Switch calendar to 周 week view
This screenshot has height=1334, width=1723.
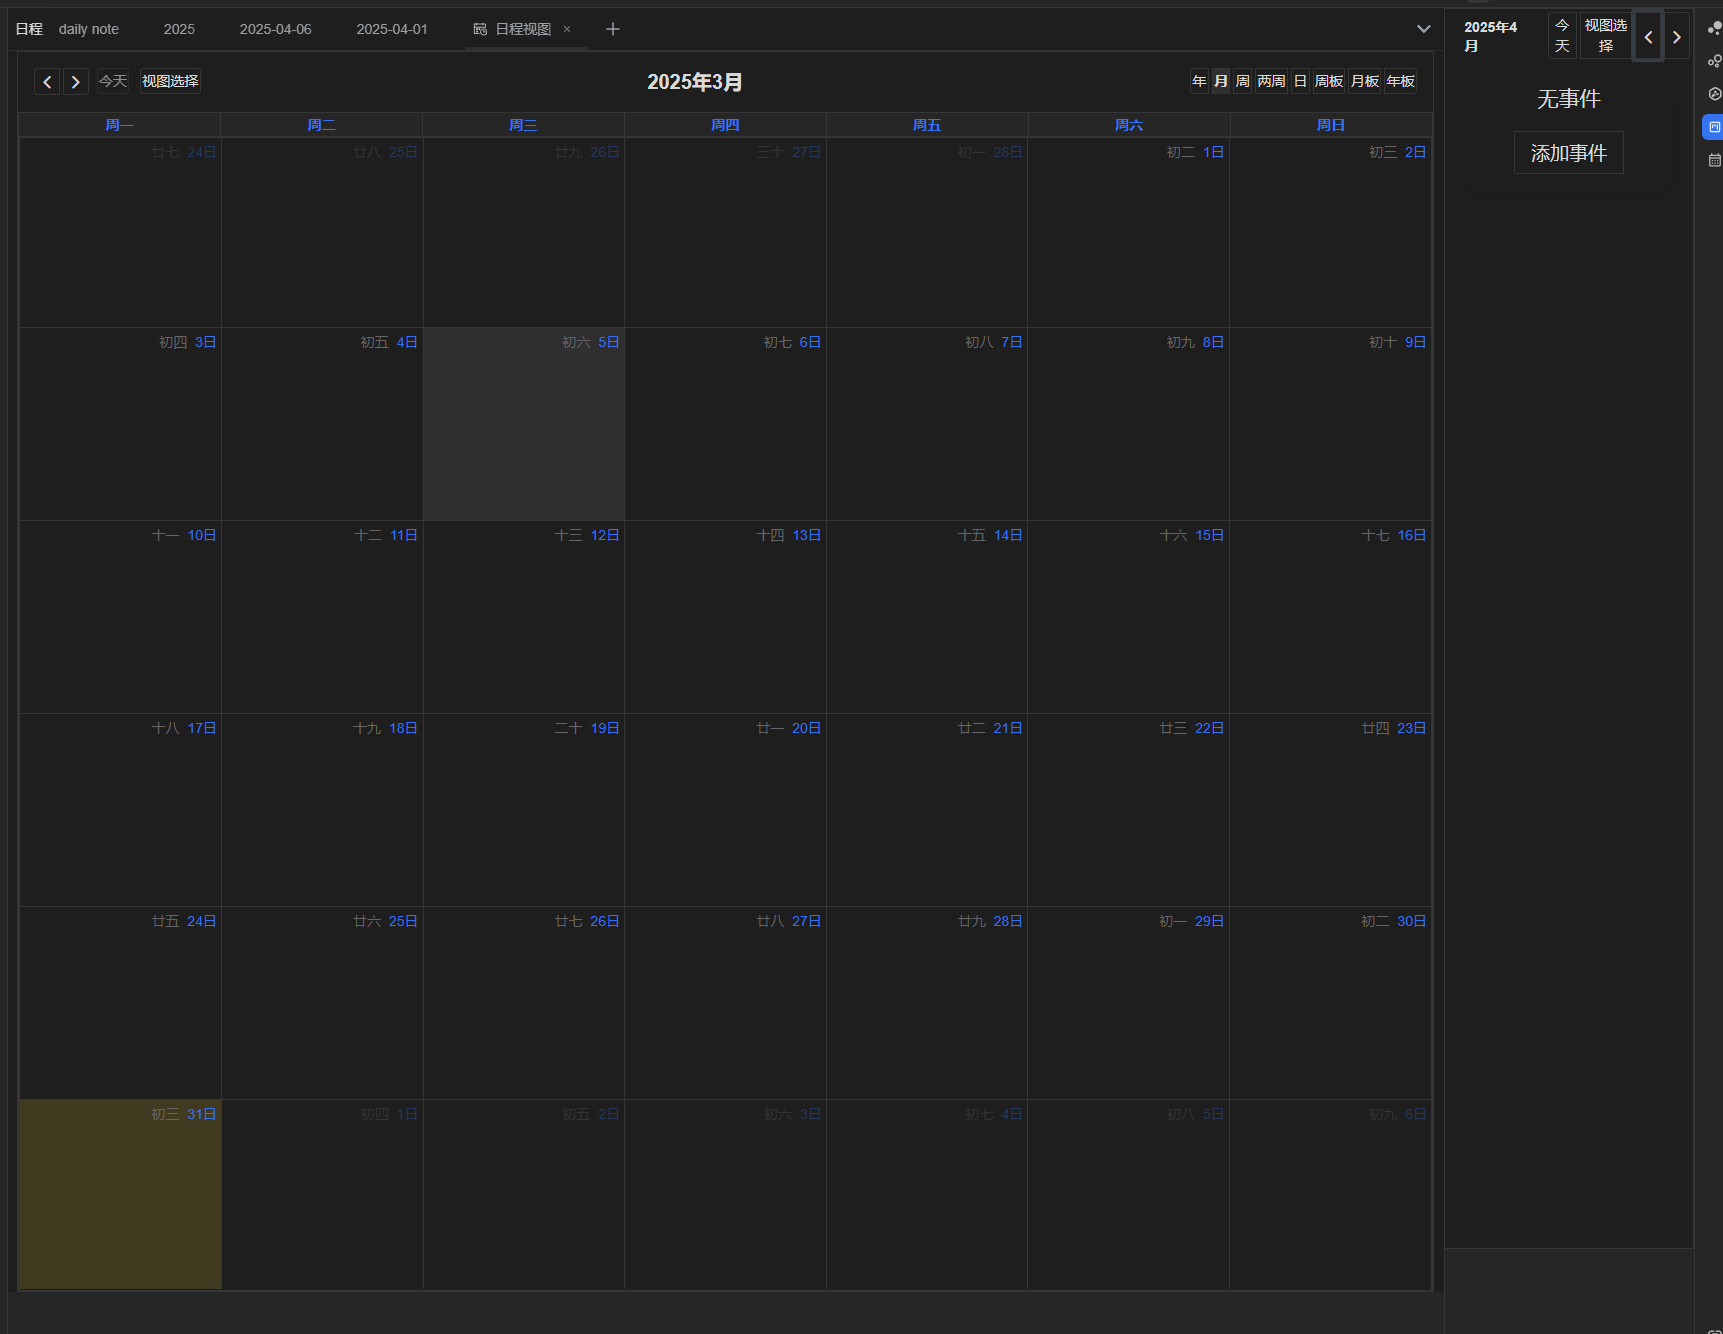point(1242,81)
